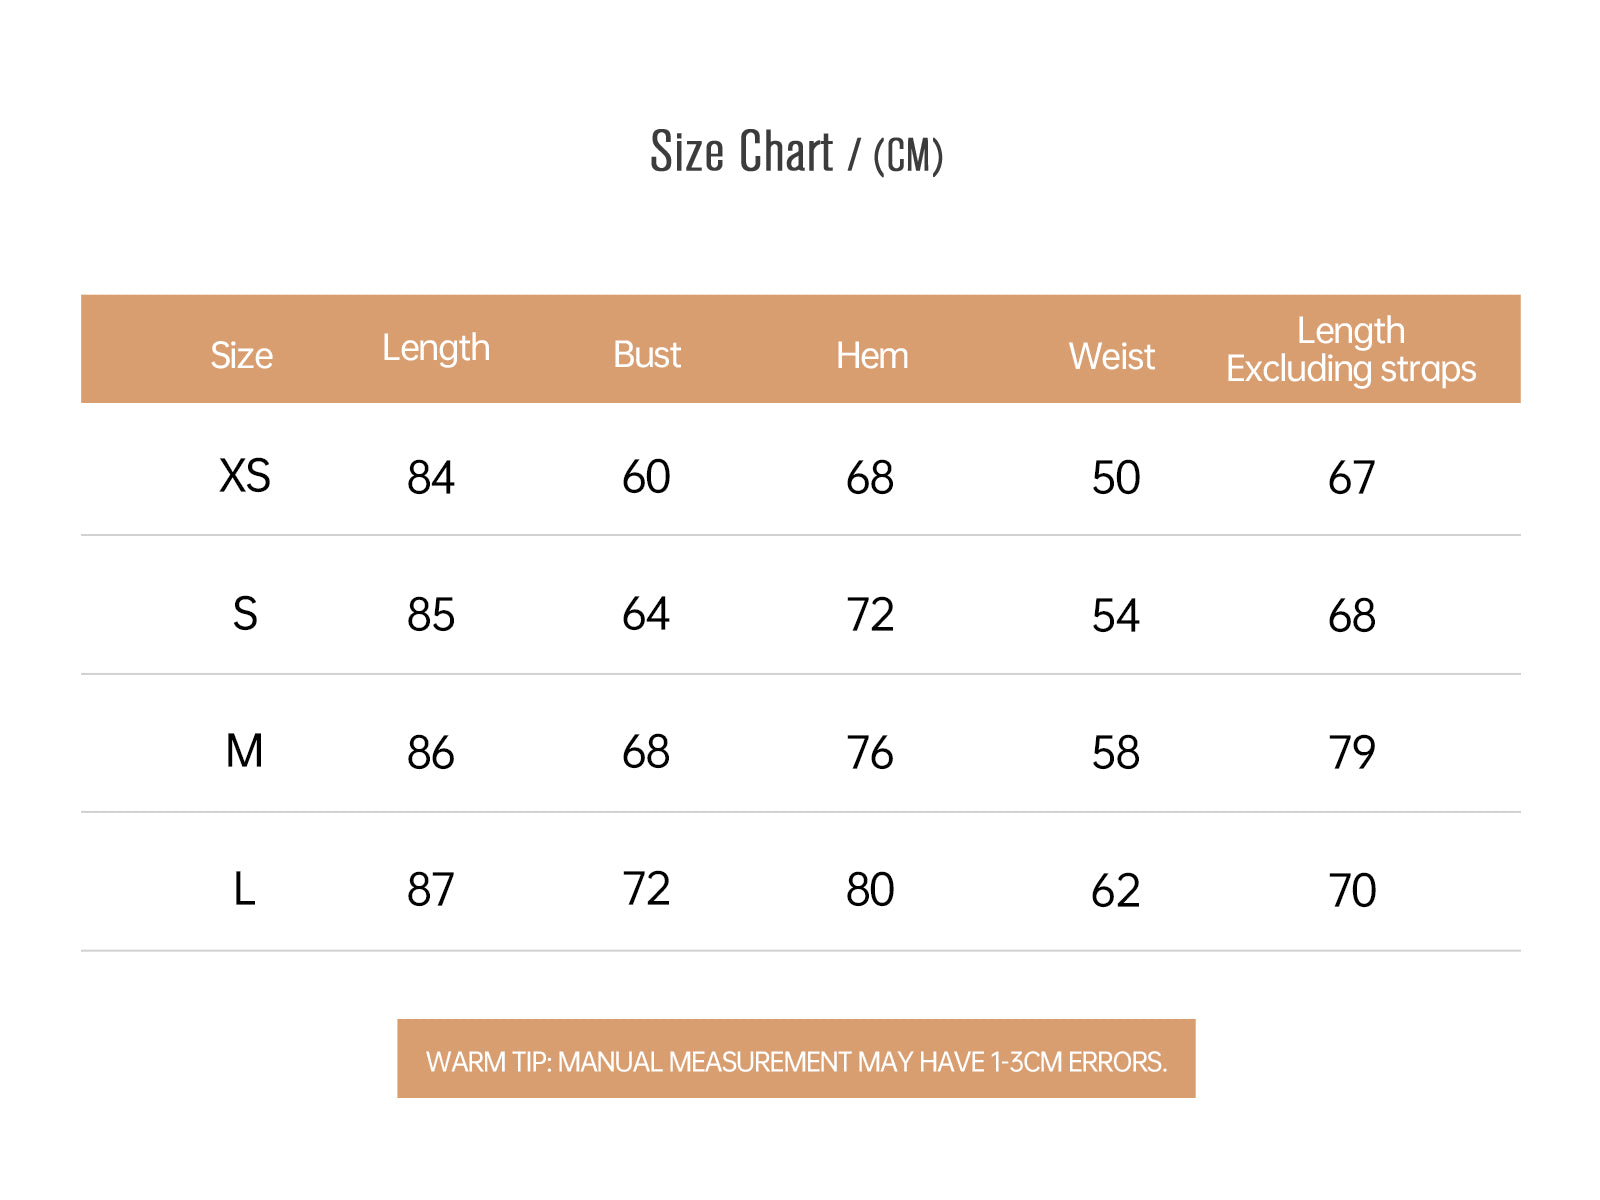Screen dimensions: 1600x1200
Task: Select the XS size row label
Action: point(245,475)
